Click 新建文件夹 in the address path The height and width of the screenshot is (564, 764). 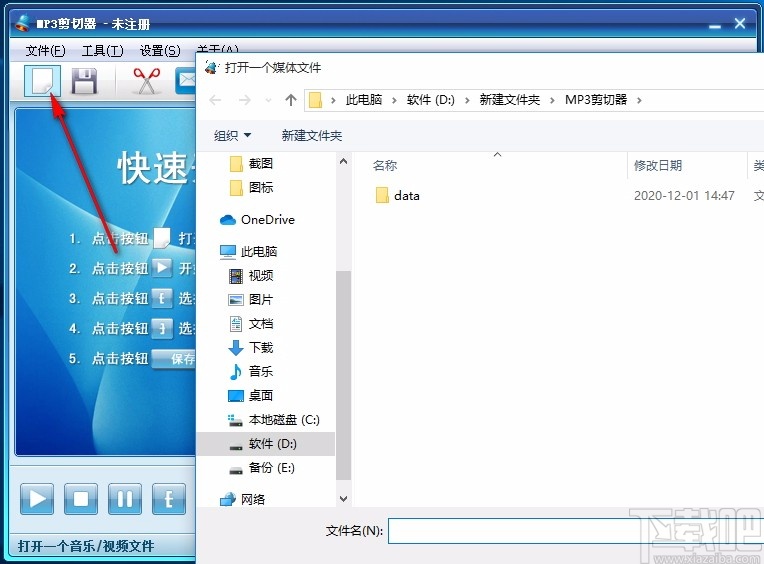(510, 100)
